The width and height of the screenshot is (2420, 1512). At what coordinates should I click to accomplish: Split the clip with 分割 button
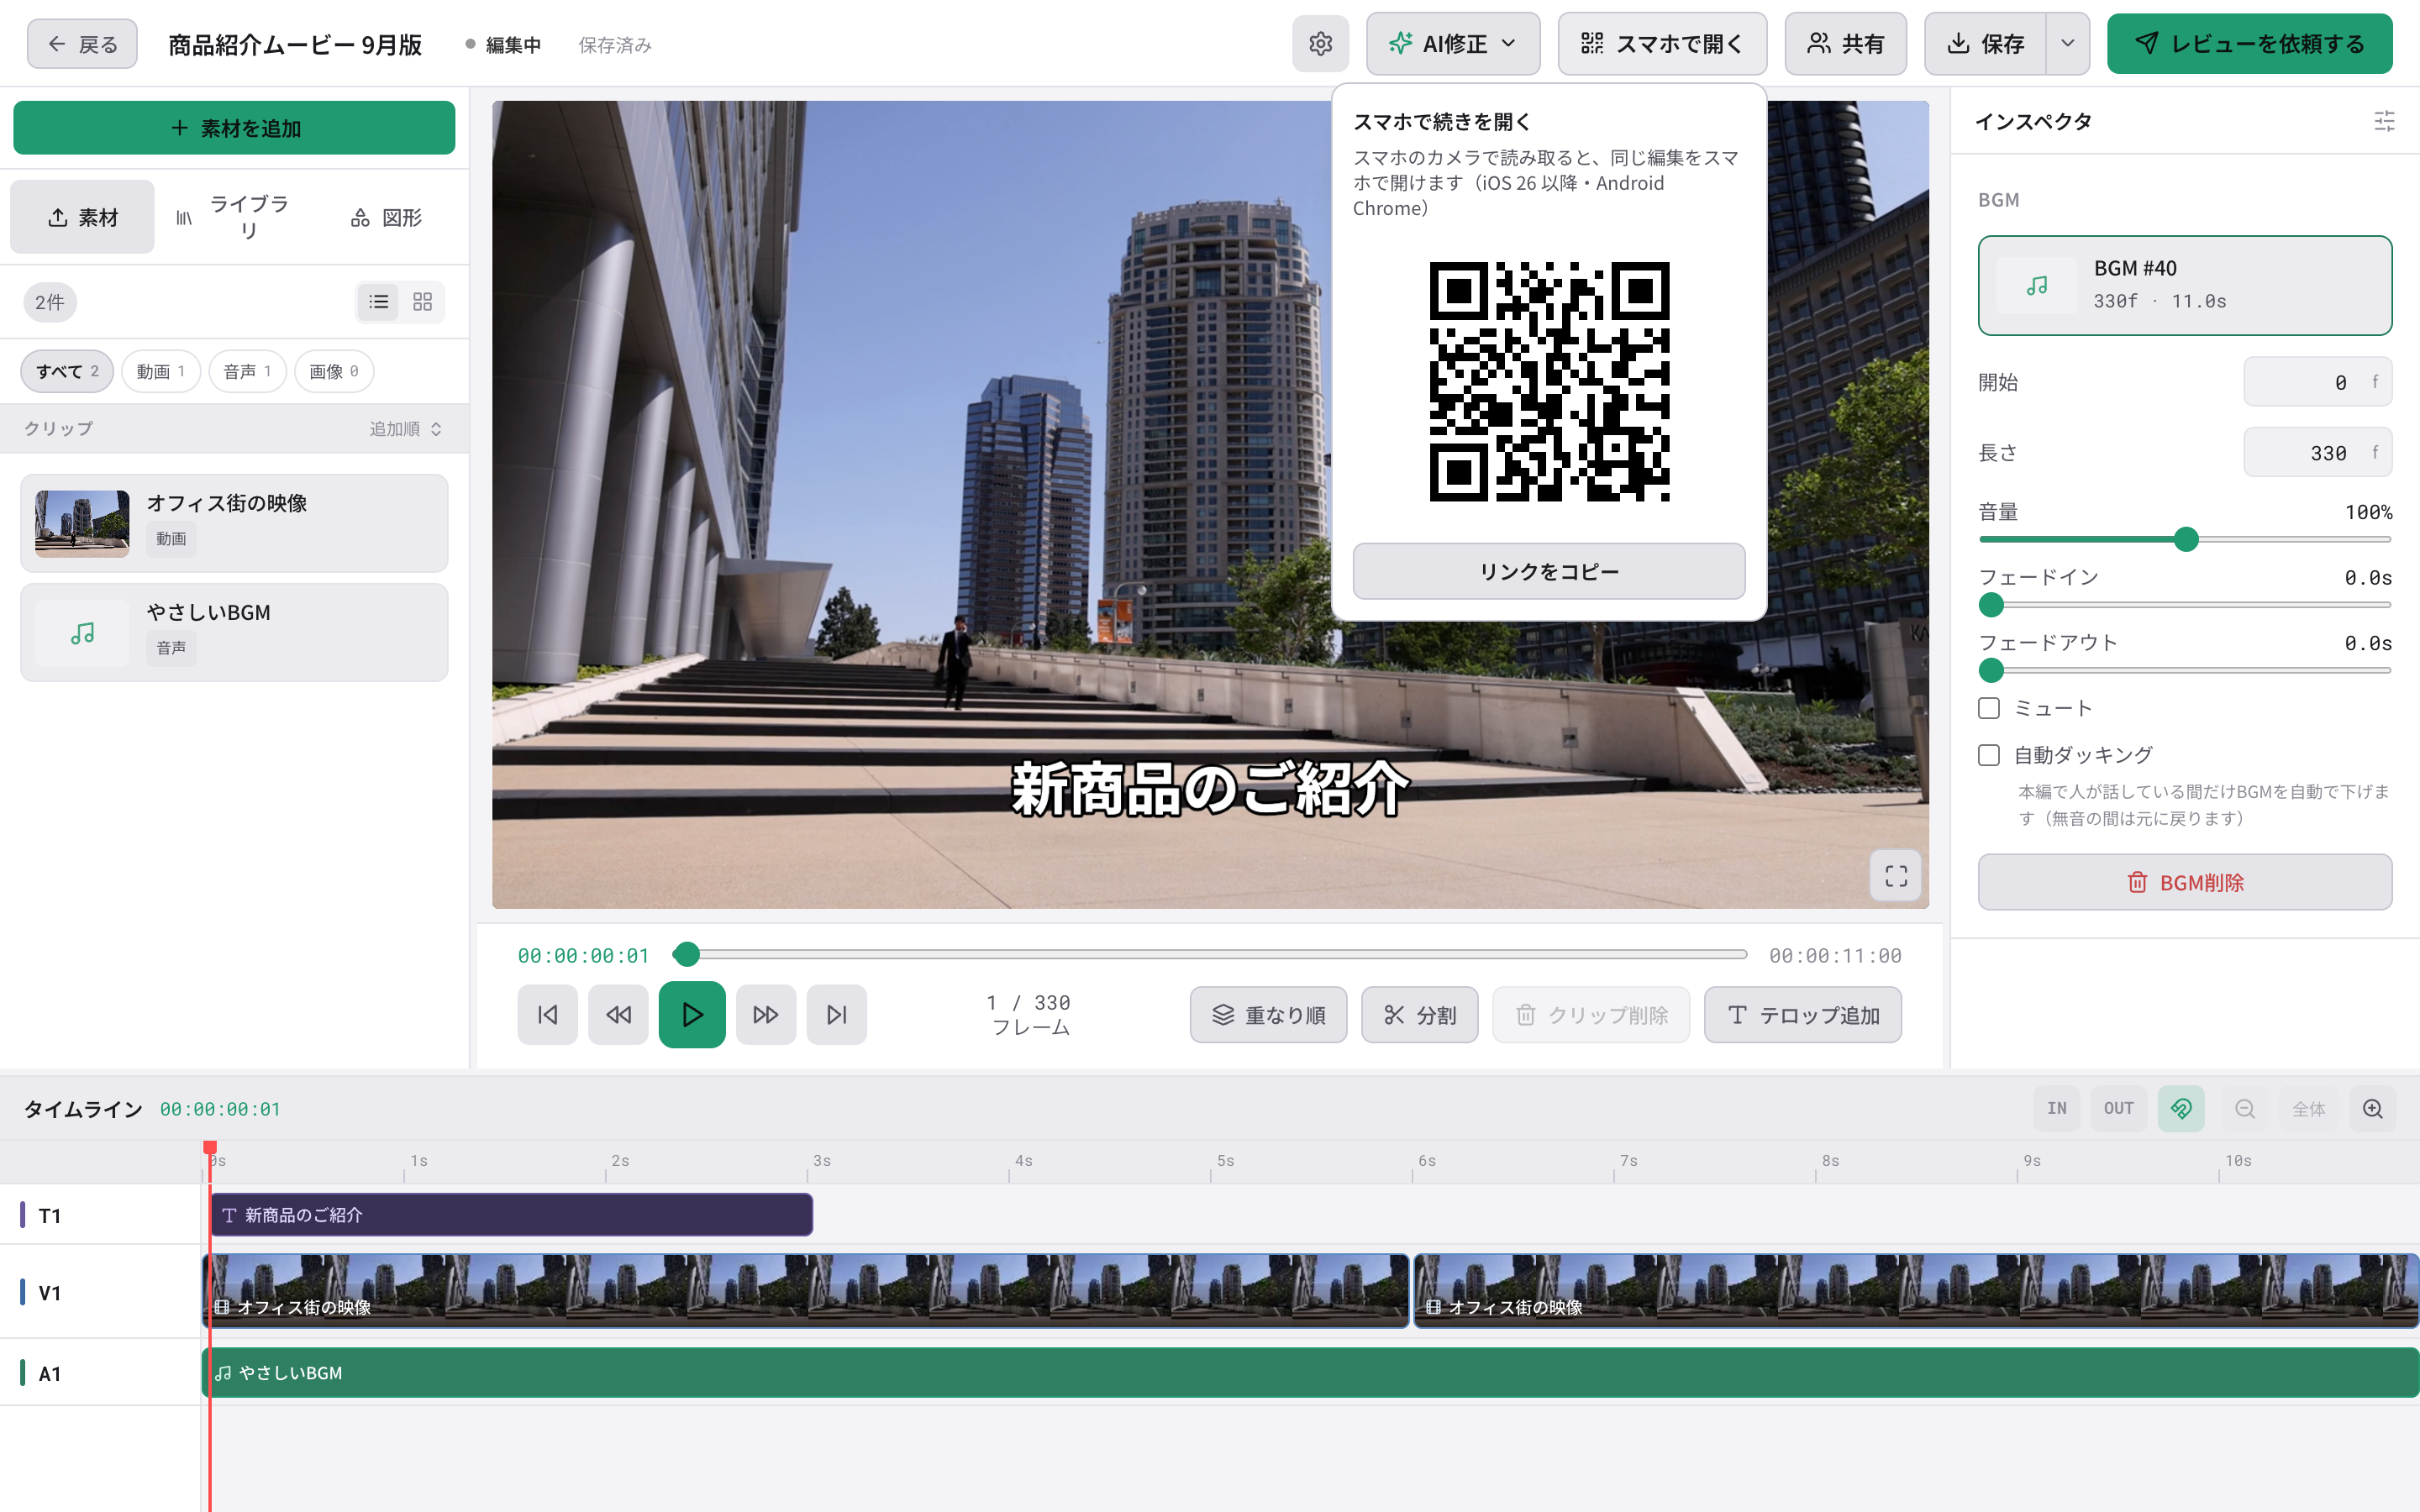click(x=1419, y=1015)
